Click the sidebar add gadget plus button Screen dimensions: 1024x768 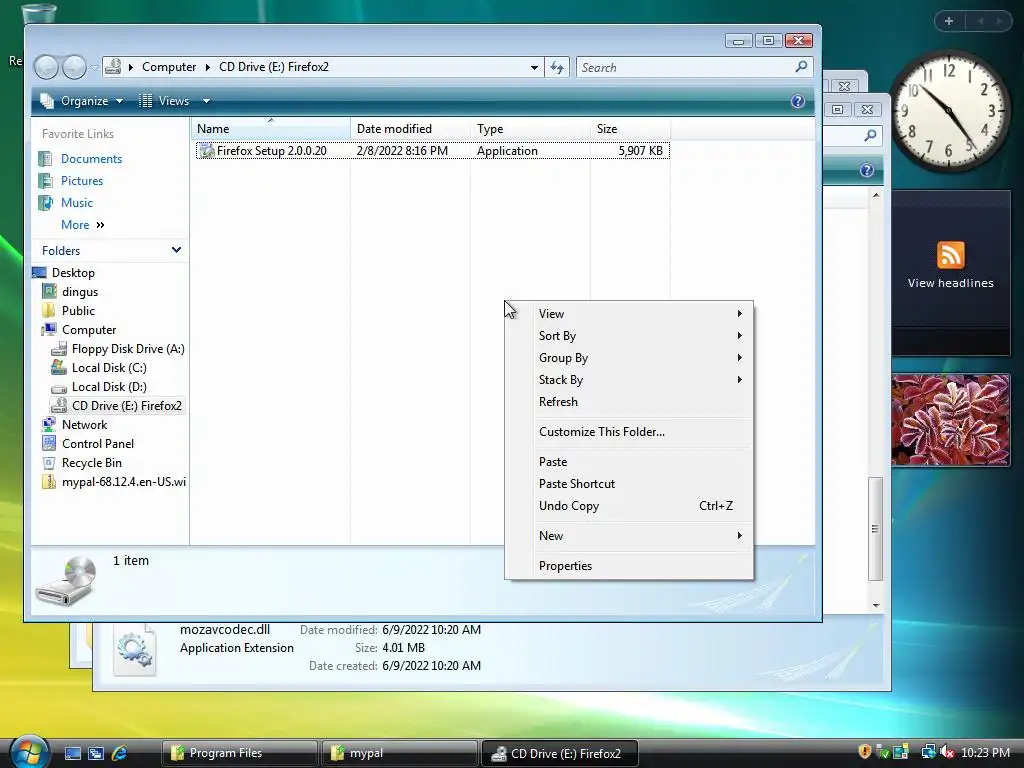pyautogui.click(x=948, y=22)
